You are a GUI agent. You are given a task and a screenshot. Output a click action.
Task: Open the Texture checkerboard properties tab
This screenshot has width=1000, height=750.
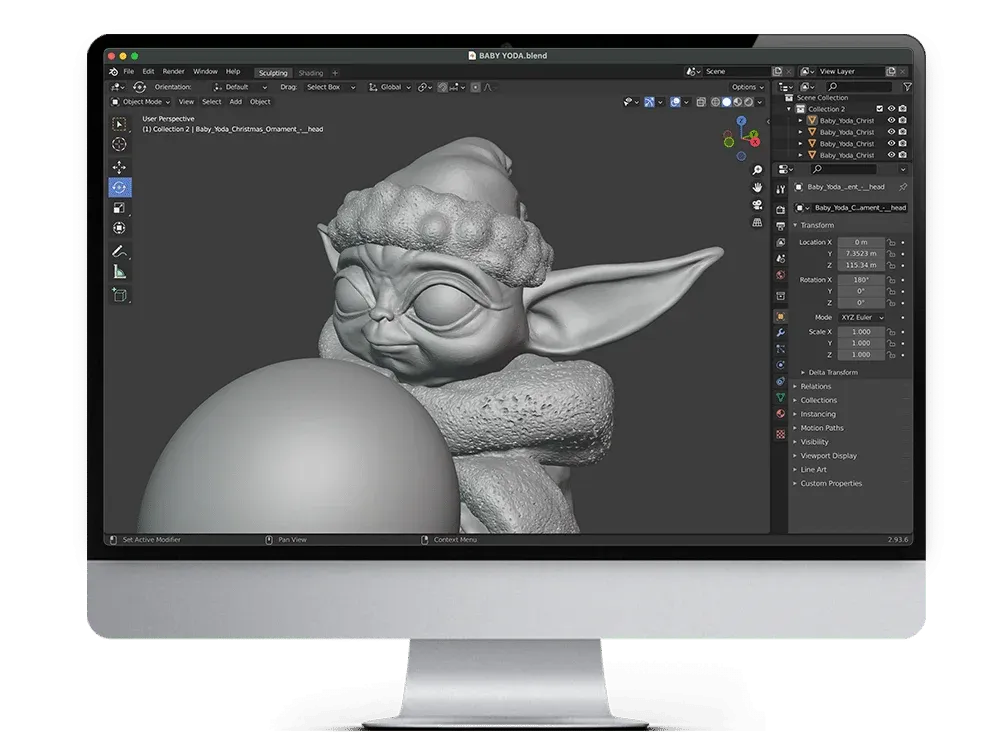(781, 434)
